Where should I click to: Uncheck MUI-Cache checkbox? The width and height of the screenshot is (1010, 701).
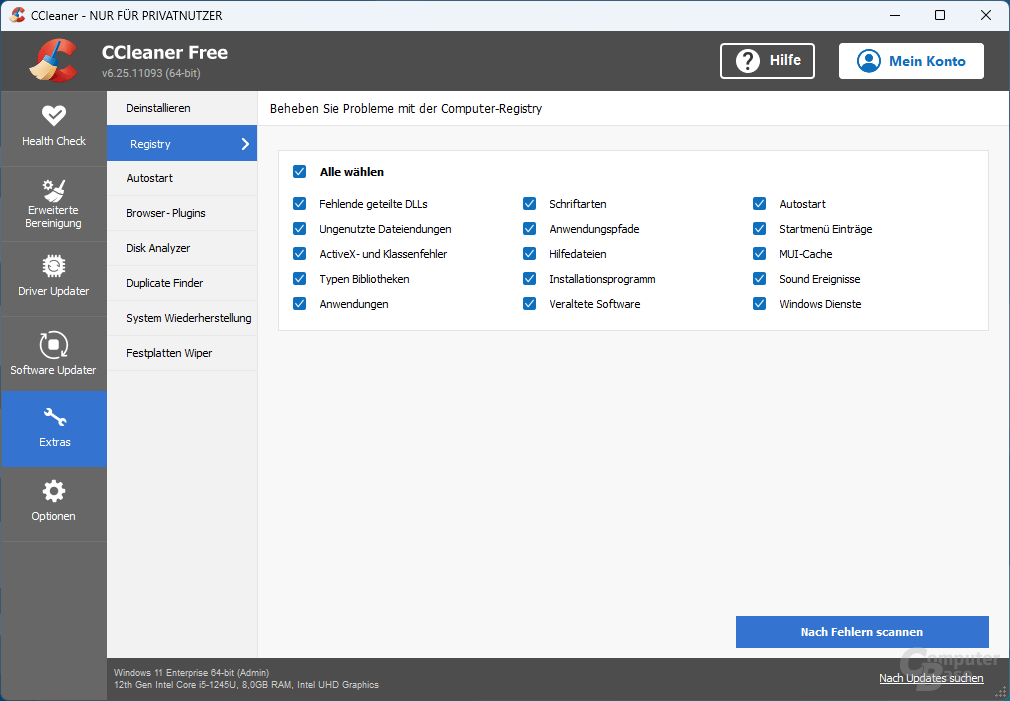(x=759, y=254)
